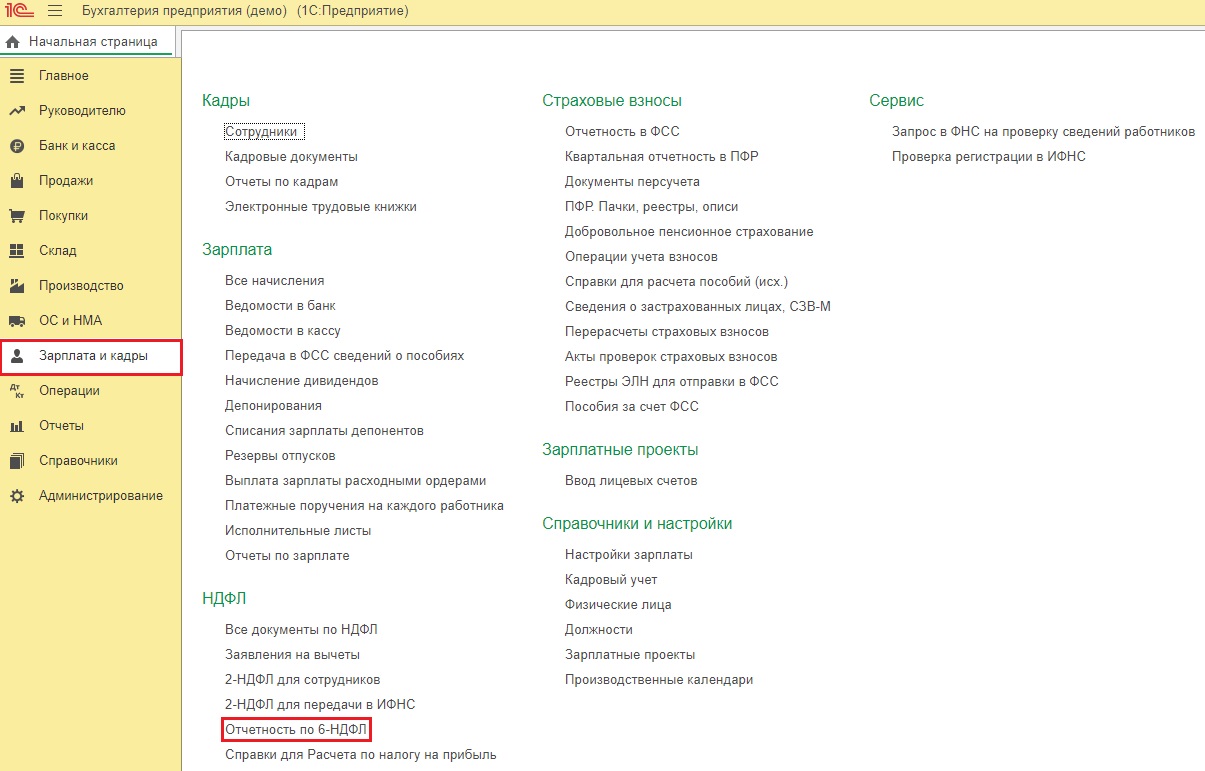Screen dimensions: 1205x771
Task: Open Сведения о застрахованных лицах, СЗВ-М
Action: pyautogui.click(x=698, y=307)
